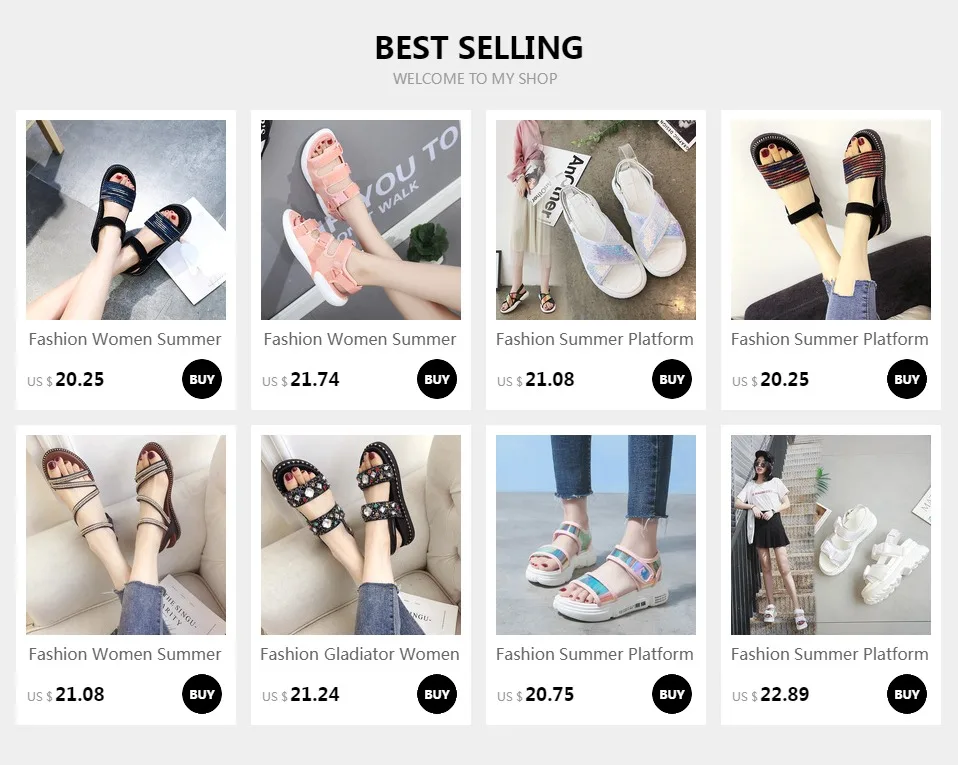Screen dimensions: 958x765
Task: Open the black jeweled gladiator sandal image
Action: 360,535
